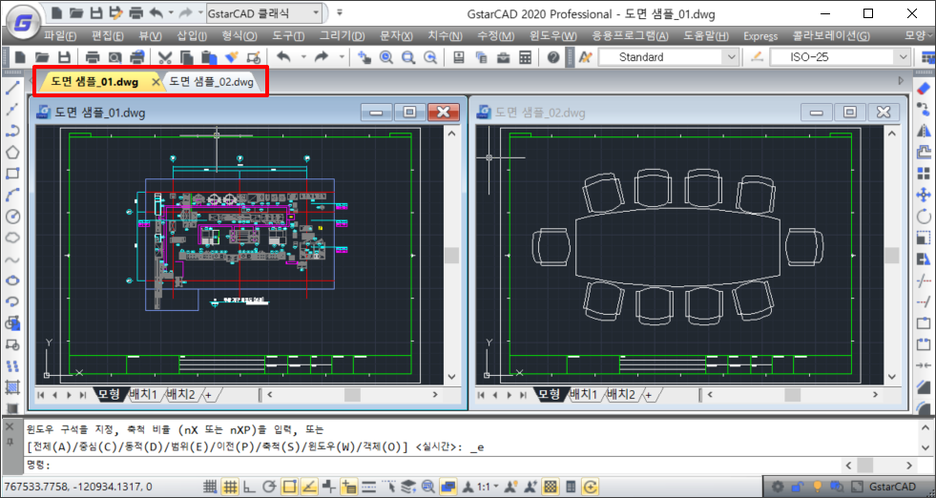Toggle grid display in status bar
This screenshot has height=498, width=936.
point(229,487)
